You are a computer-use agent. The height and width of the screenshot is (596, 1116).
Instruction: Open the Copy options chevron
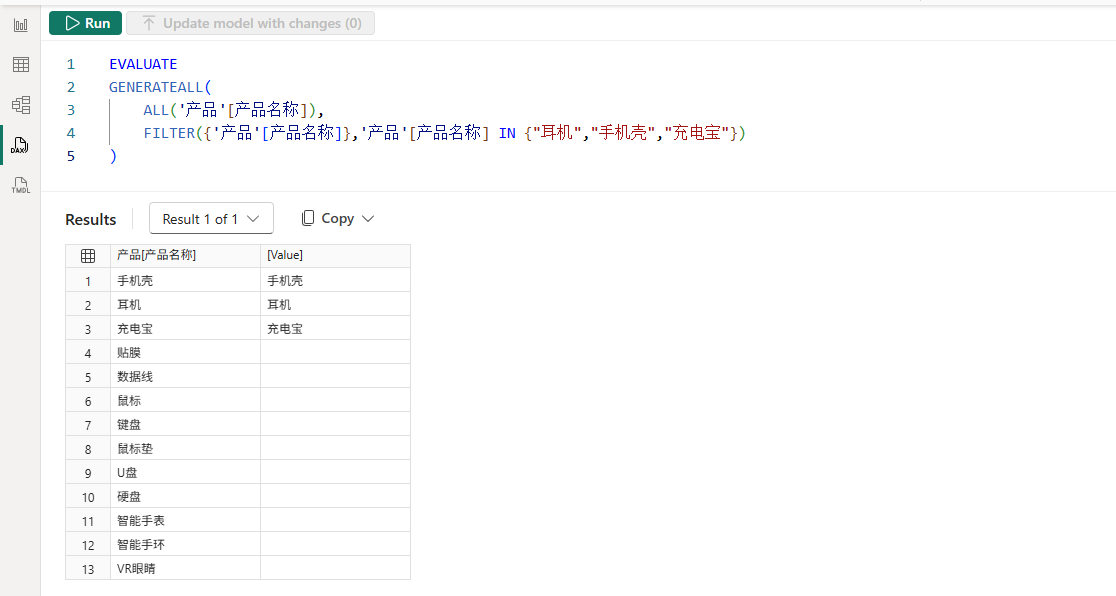(368, 219)
